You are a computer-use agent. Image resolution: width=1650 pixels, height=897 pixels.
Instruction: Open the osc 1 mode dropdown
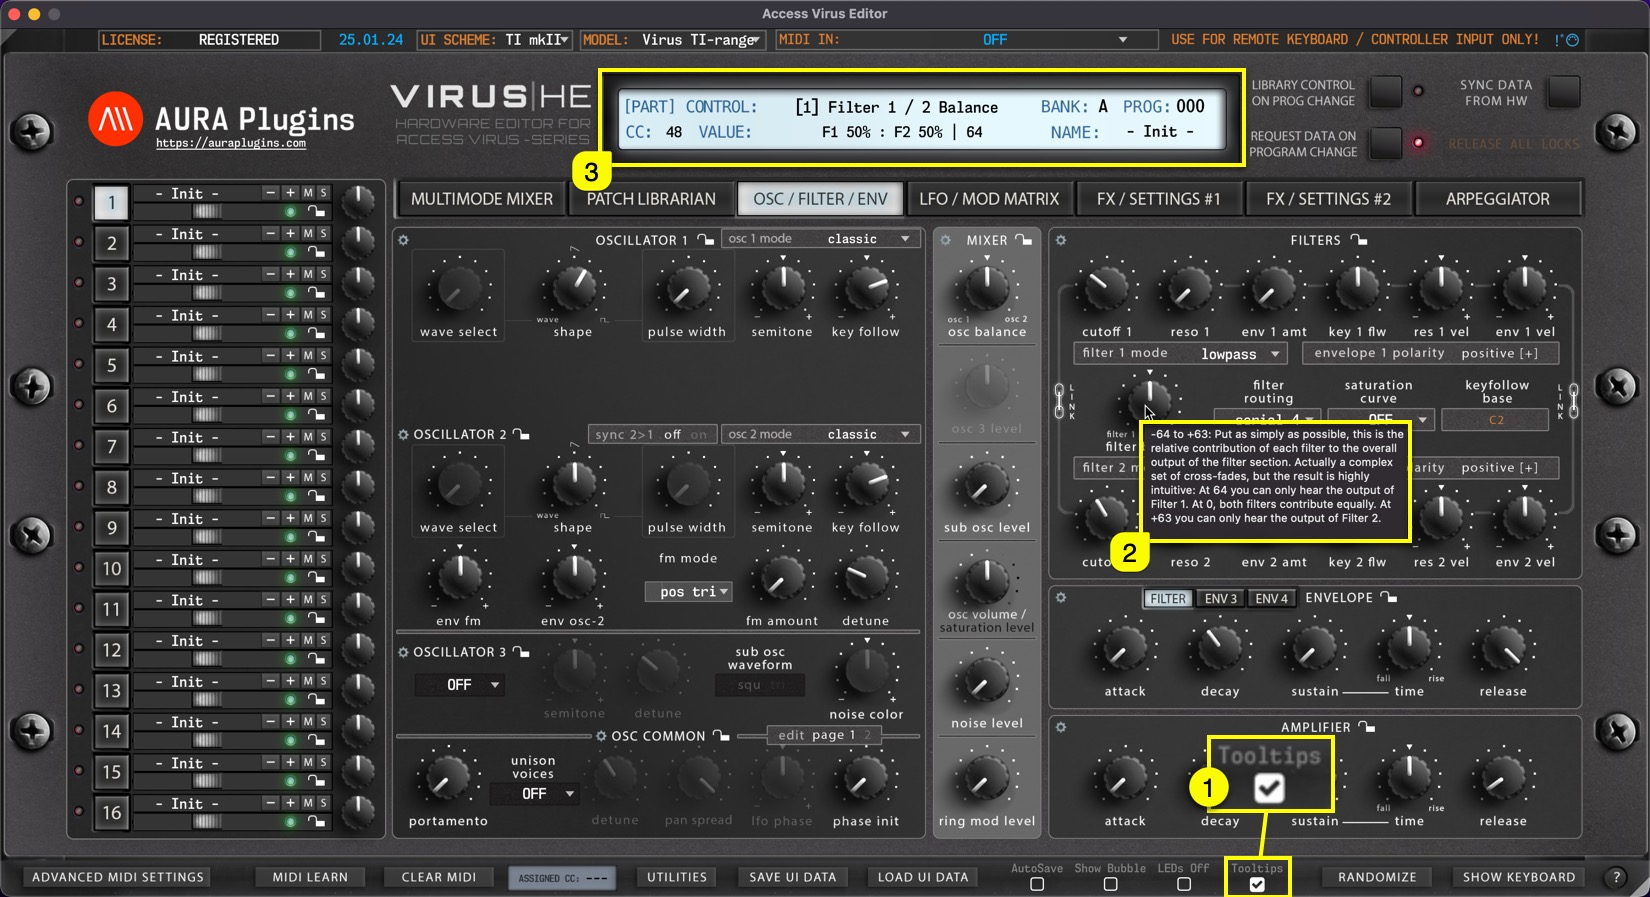pos(820,239)
